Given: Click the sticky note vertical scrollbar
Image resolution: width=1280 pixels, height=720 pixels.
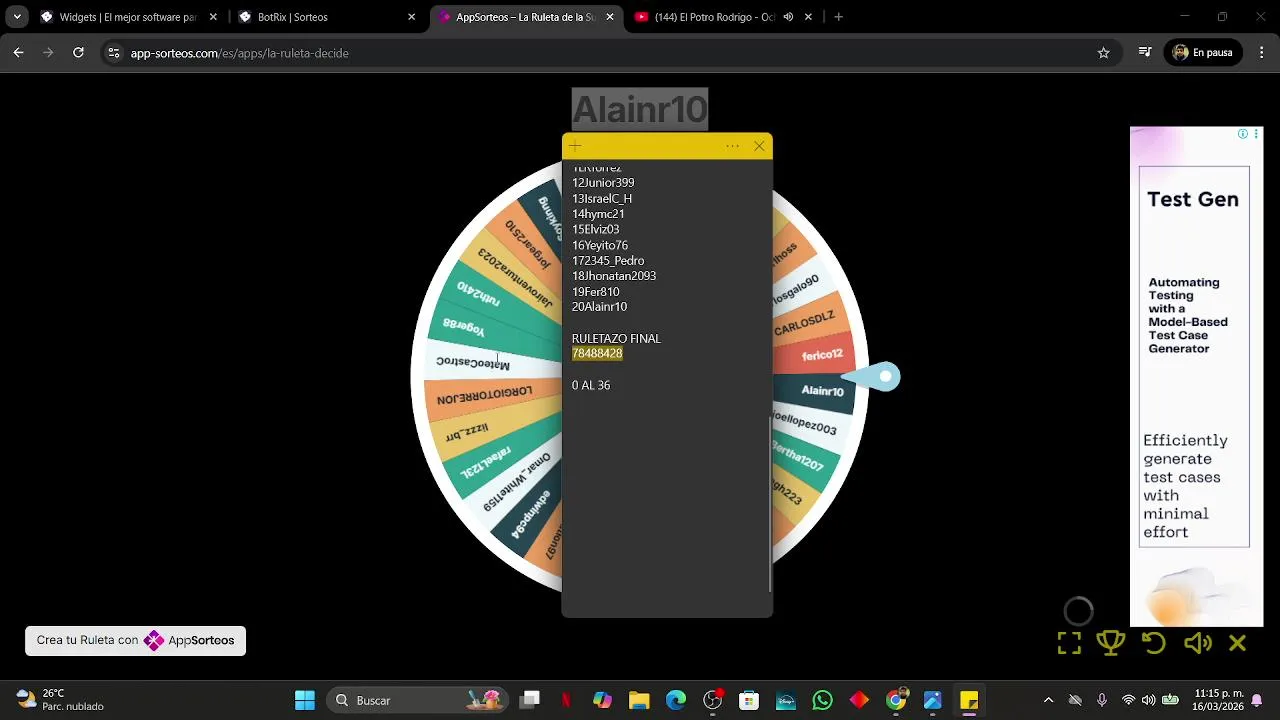Looking at the screenshot, I should click(770, 504).
